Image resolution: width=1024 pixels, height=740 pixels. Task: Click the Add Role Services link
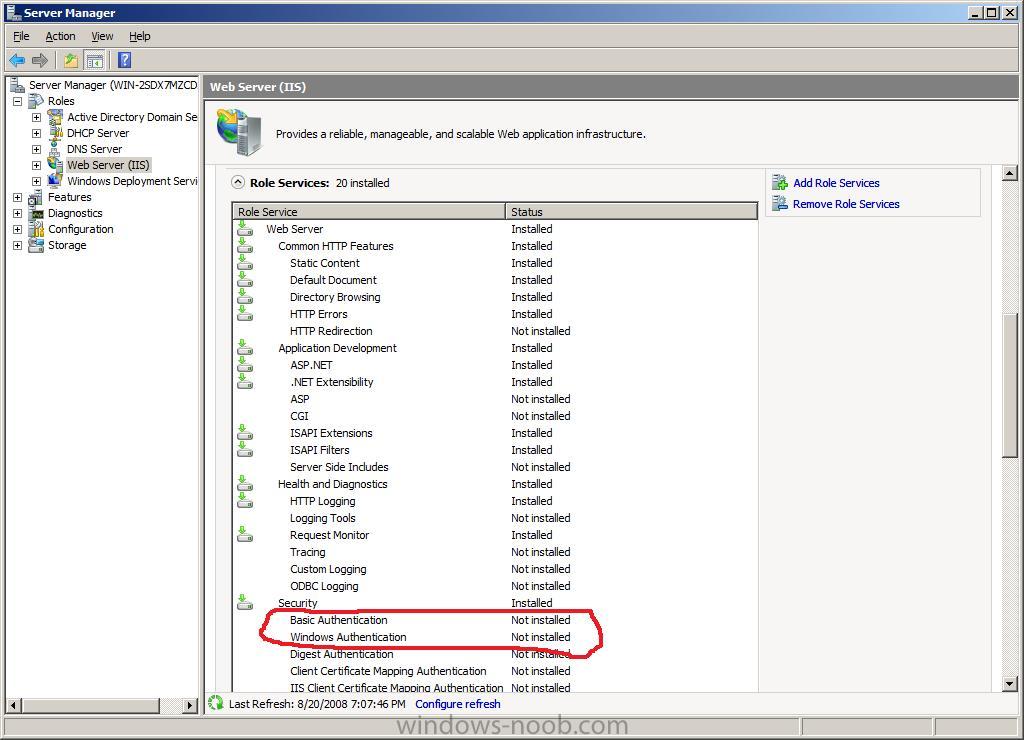coord(836,183)
